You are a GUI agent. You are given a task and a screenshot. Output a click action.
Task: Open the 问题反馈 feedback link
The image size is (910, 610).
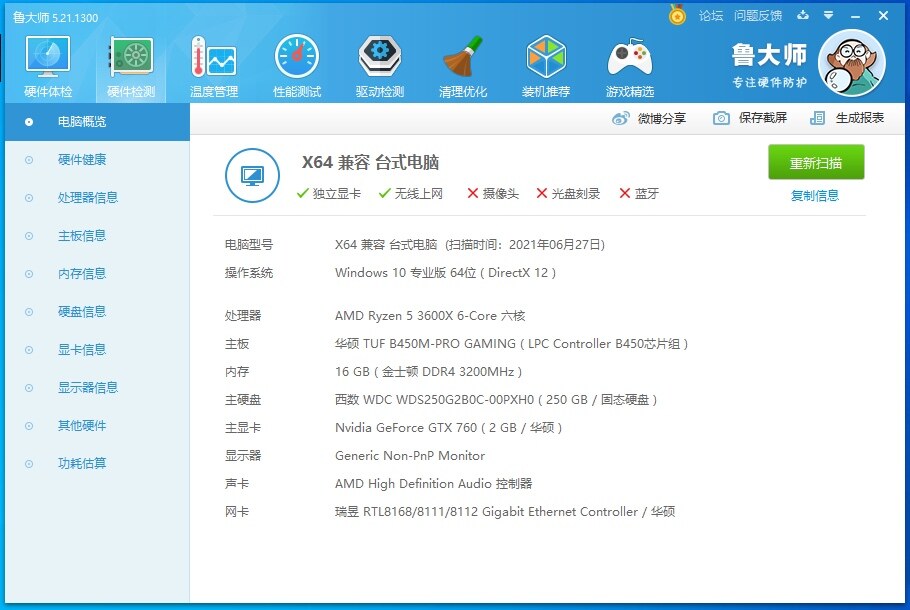coord(758,15)
